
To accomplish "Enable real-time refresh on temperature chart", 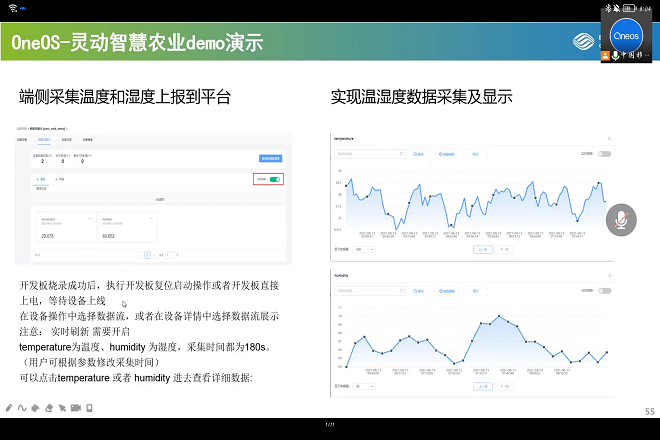I will pos(604,154).
